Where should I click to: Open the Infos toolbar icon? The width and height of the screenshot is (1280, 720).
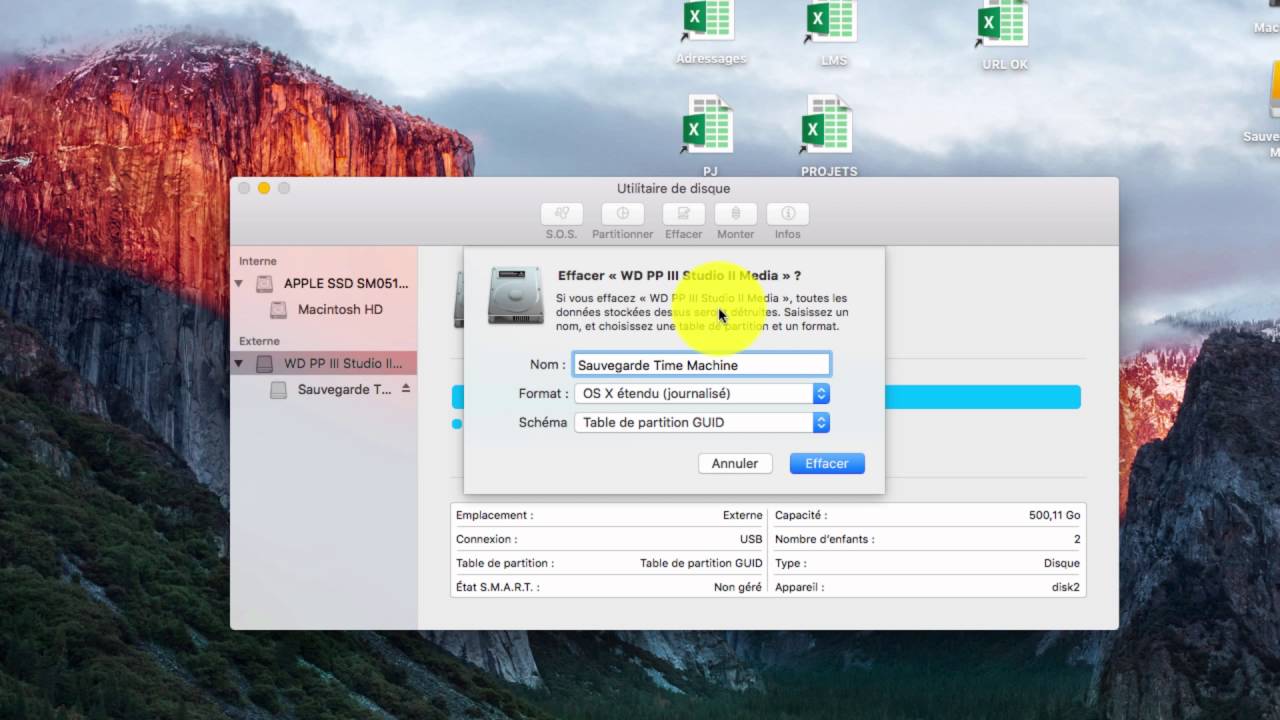click(788, 214)
